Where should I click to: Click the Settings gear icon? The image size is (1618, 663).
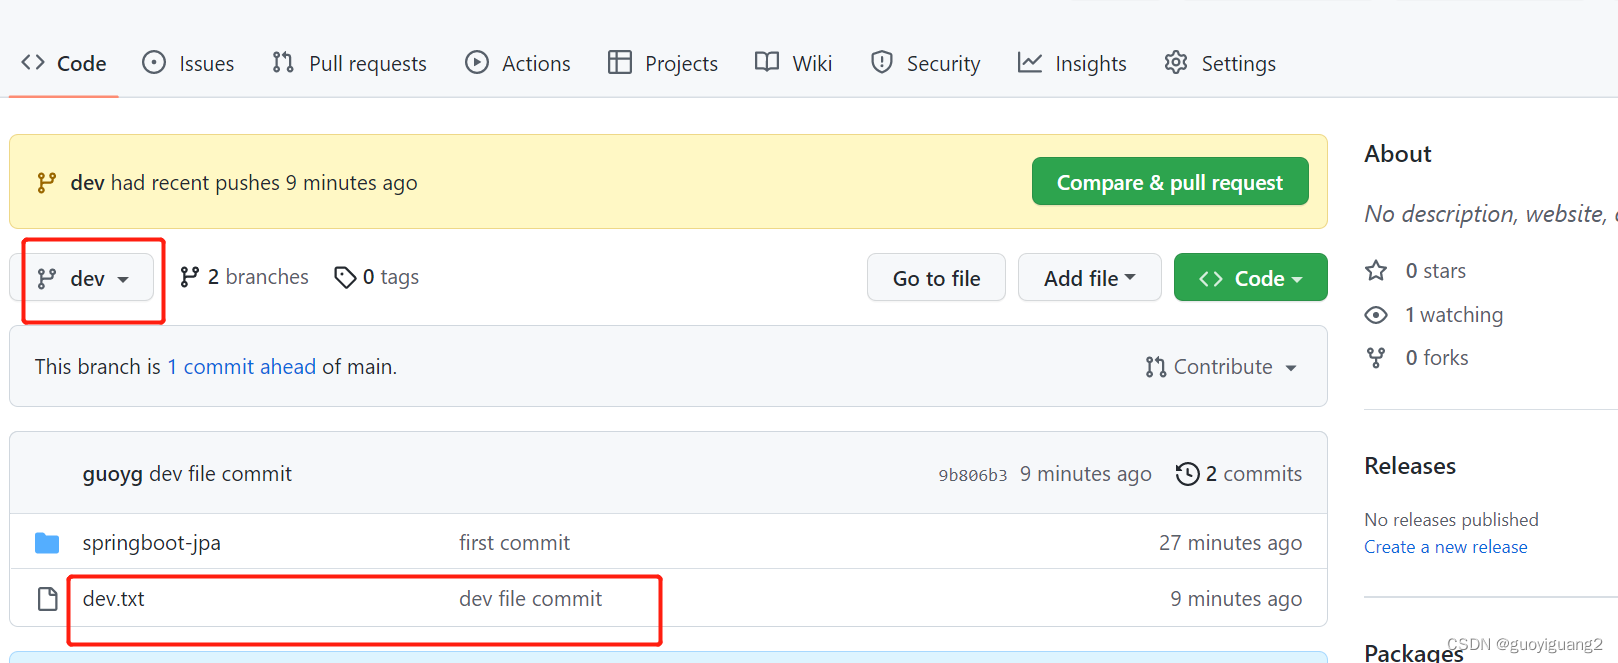click(1176, 63)
